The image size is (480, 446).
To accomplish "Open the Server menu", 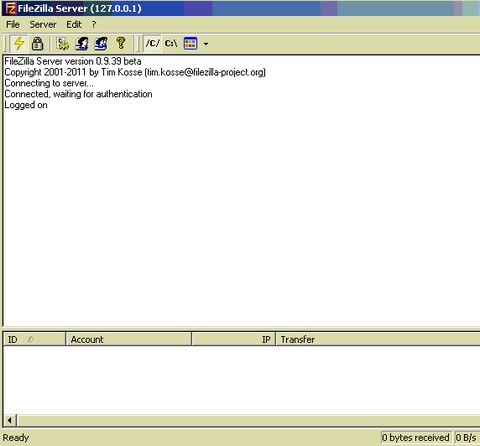I will [x=43, y=25].
